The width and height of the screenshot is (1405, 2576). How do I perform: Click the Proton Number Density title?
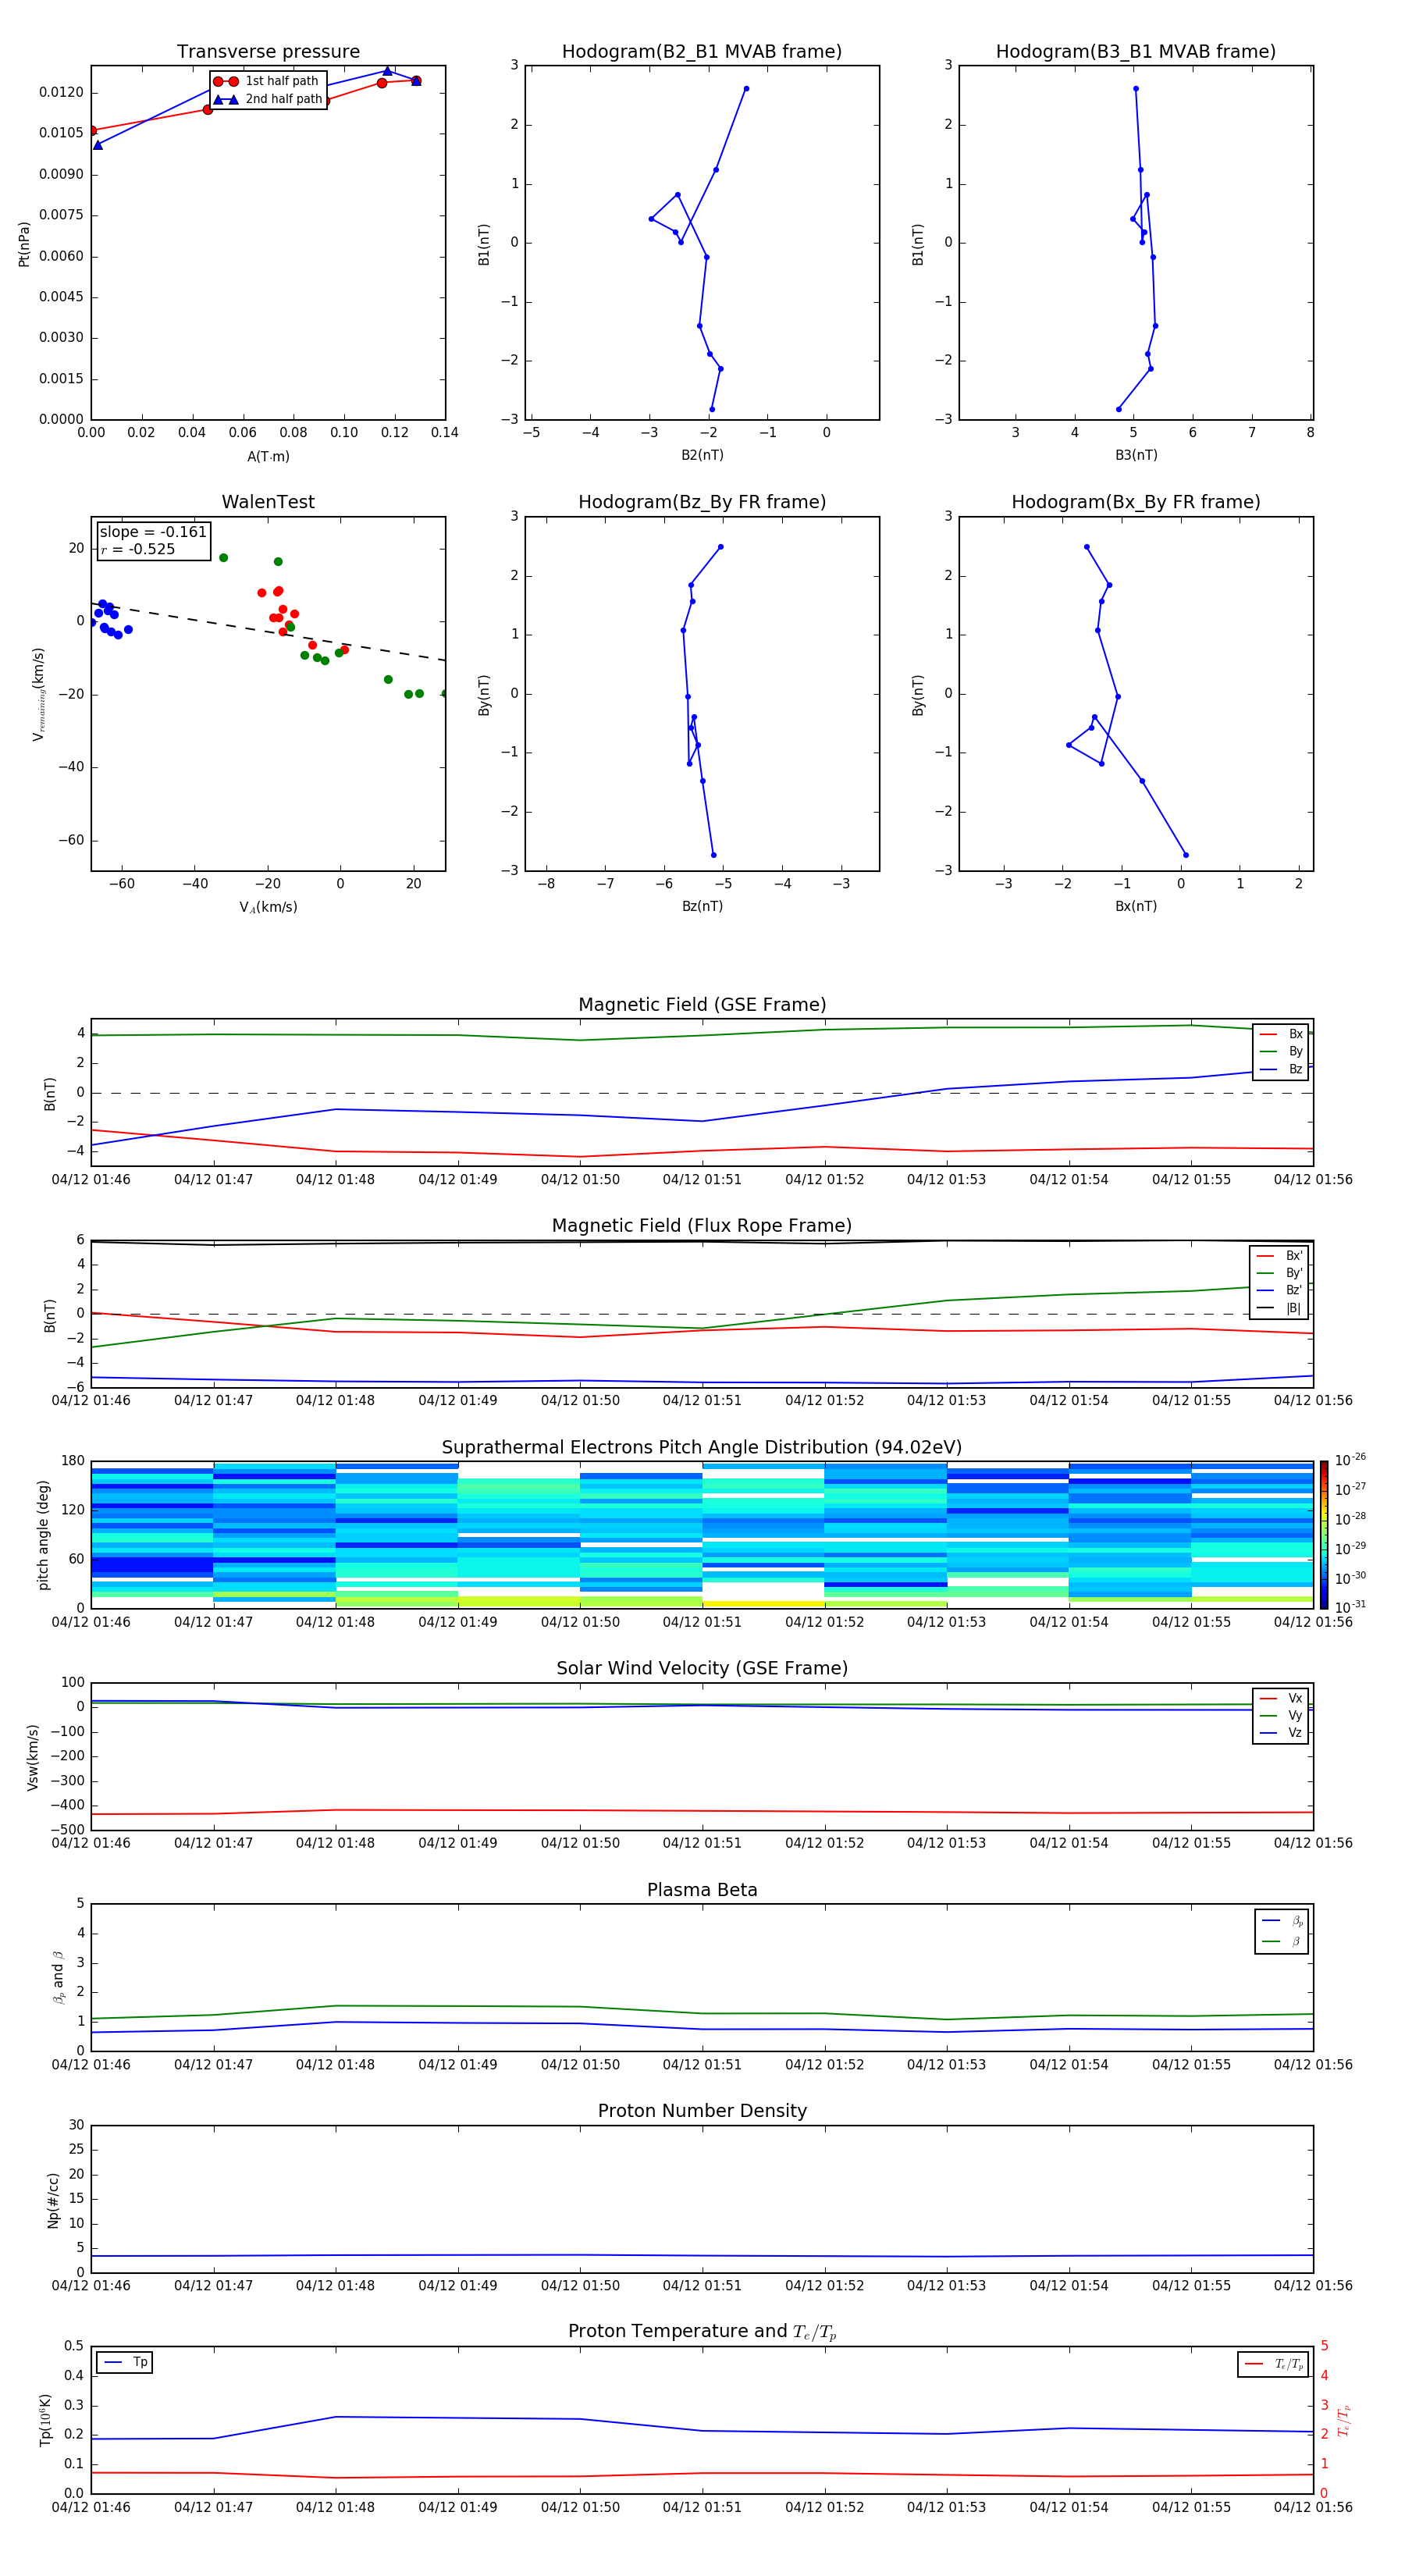(x=702, y=2111)
